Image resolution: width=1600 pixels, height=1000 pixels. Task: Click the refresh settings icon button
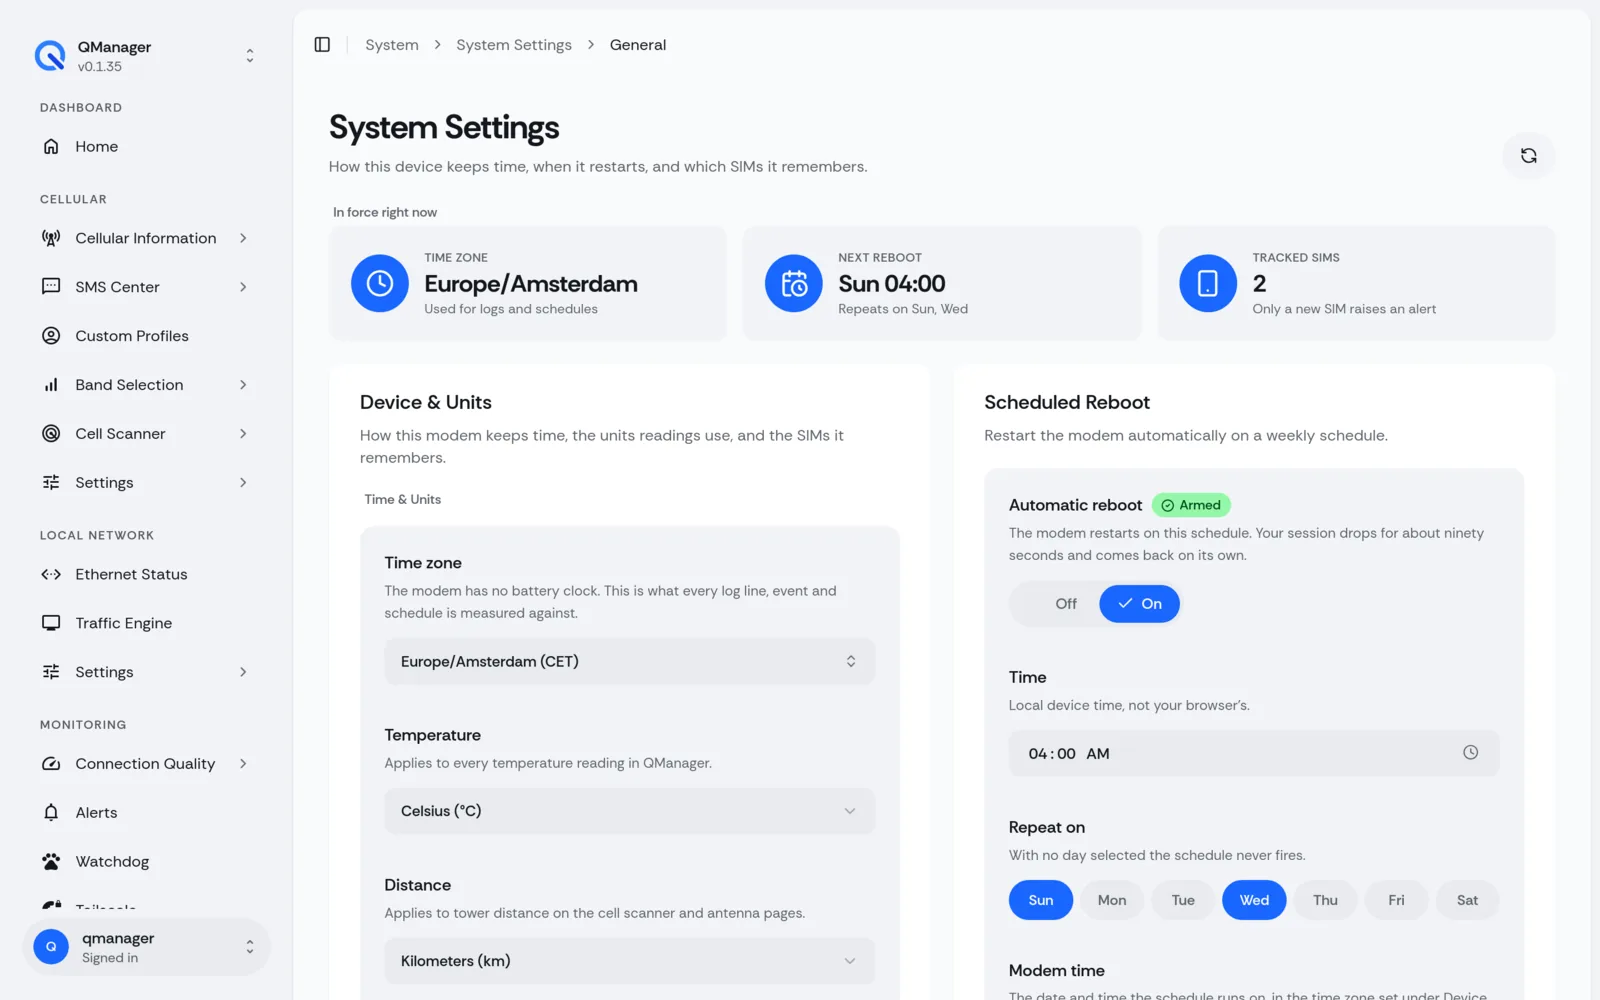click(x=1528, y=156)
